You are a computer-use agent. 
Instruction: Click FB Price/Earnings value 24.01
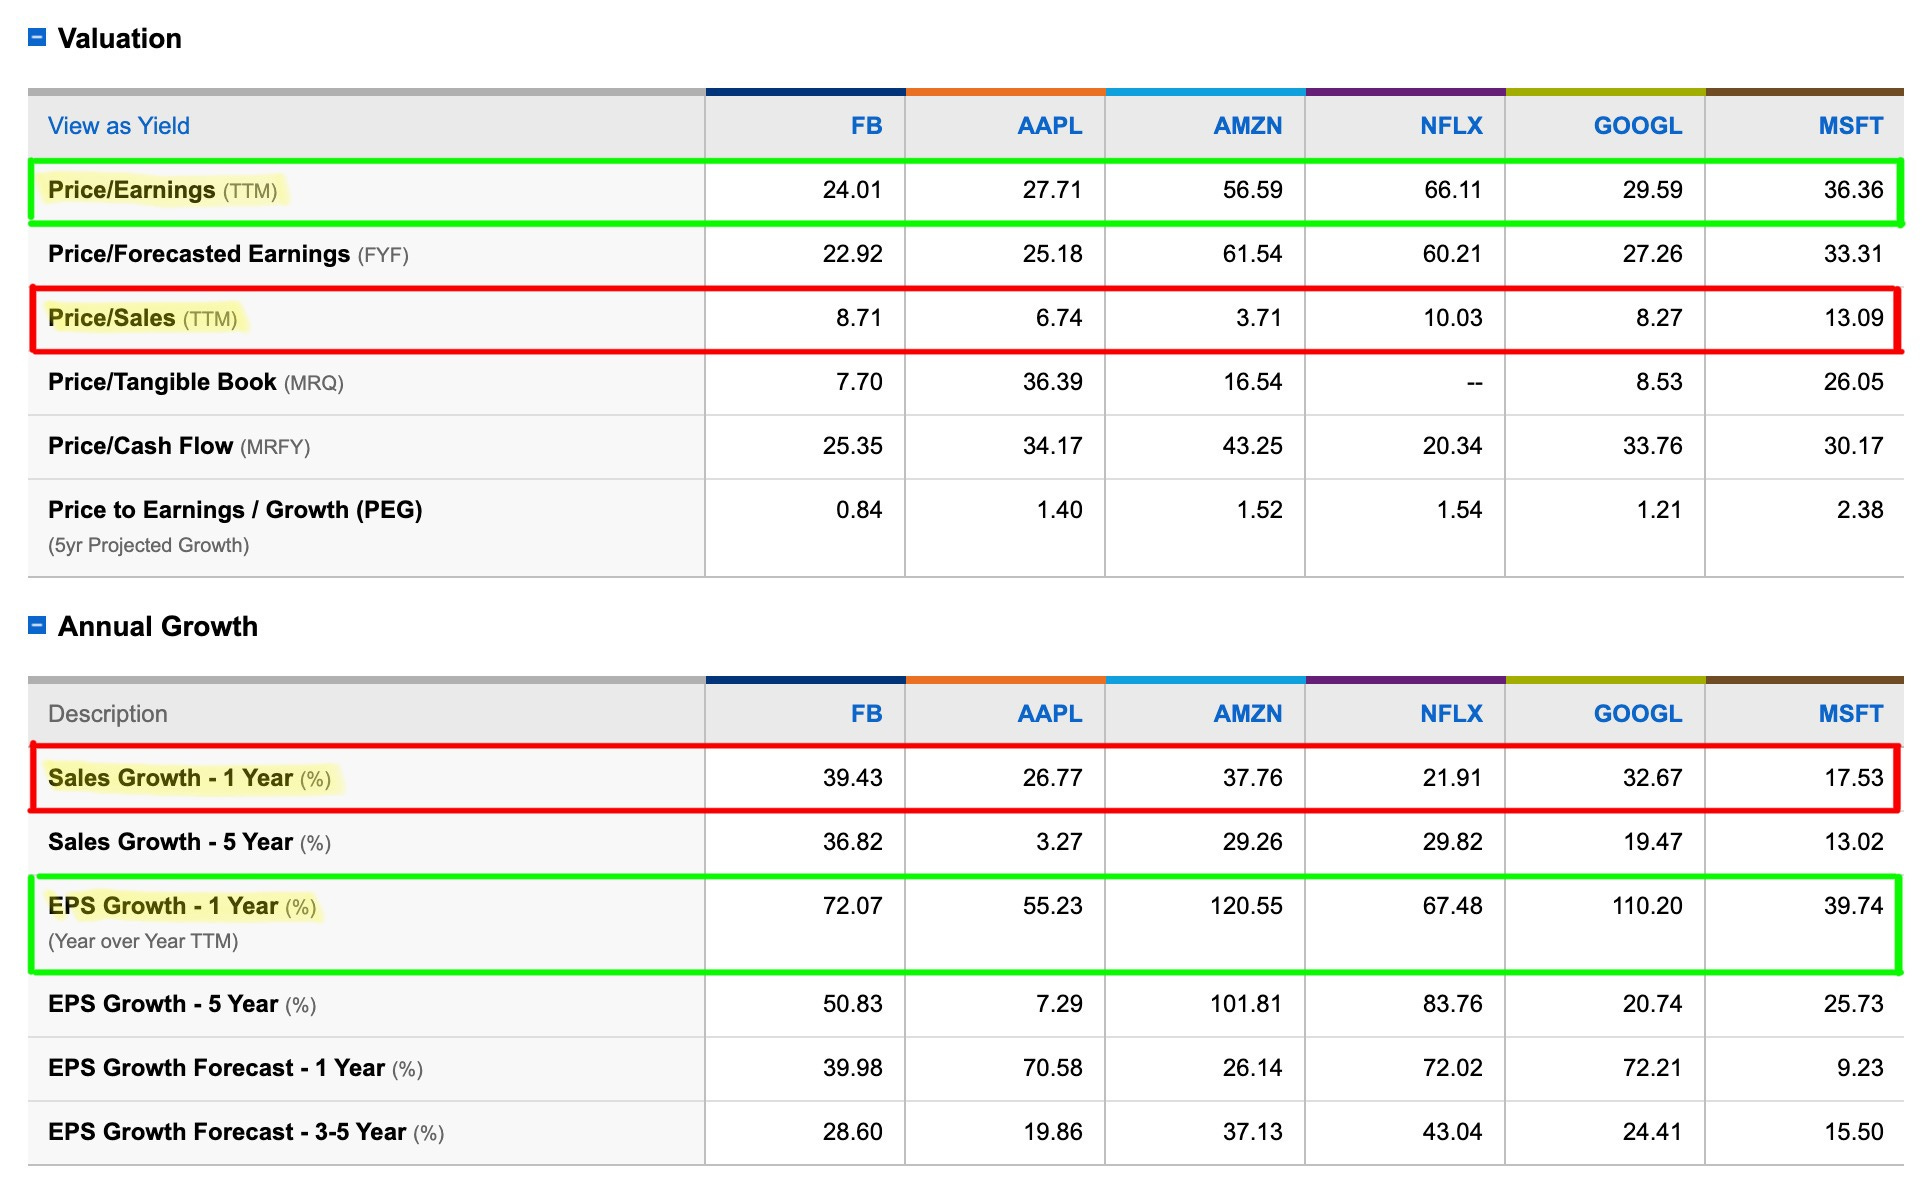click(x=852, y=190)
